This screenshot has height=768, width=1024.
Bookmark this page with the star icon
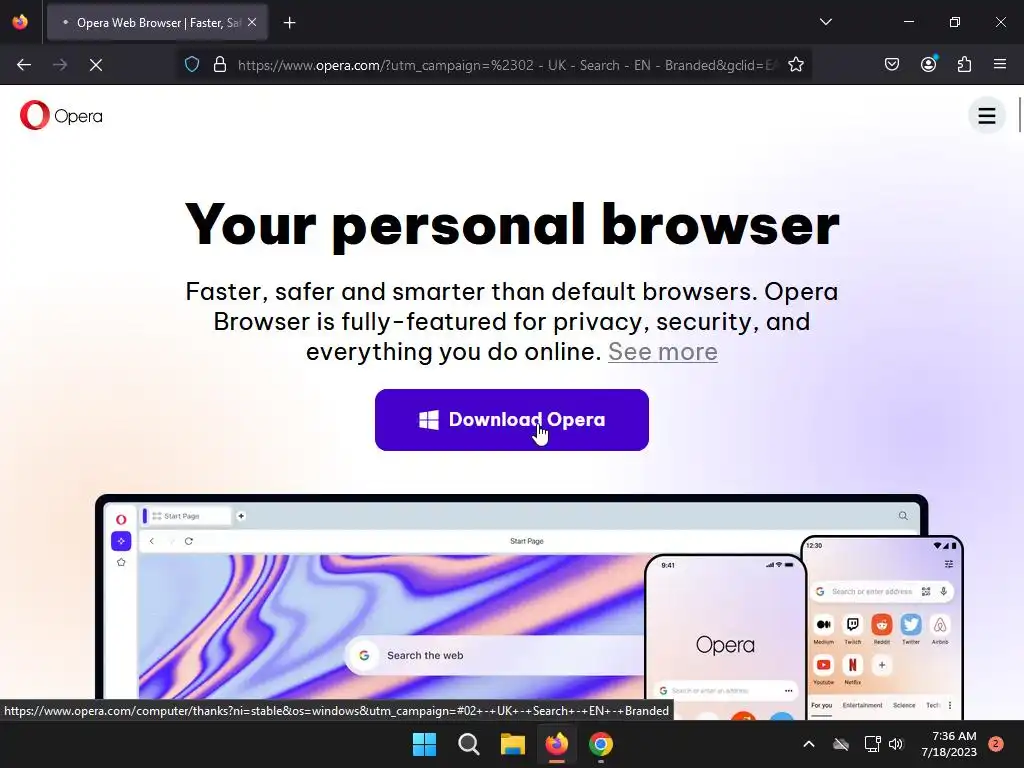(x=795, y=65)
